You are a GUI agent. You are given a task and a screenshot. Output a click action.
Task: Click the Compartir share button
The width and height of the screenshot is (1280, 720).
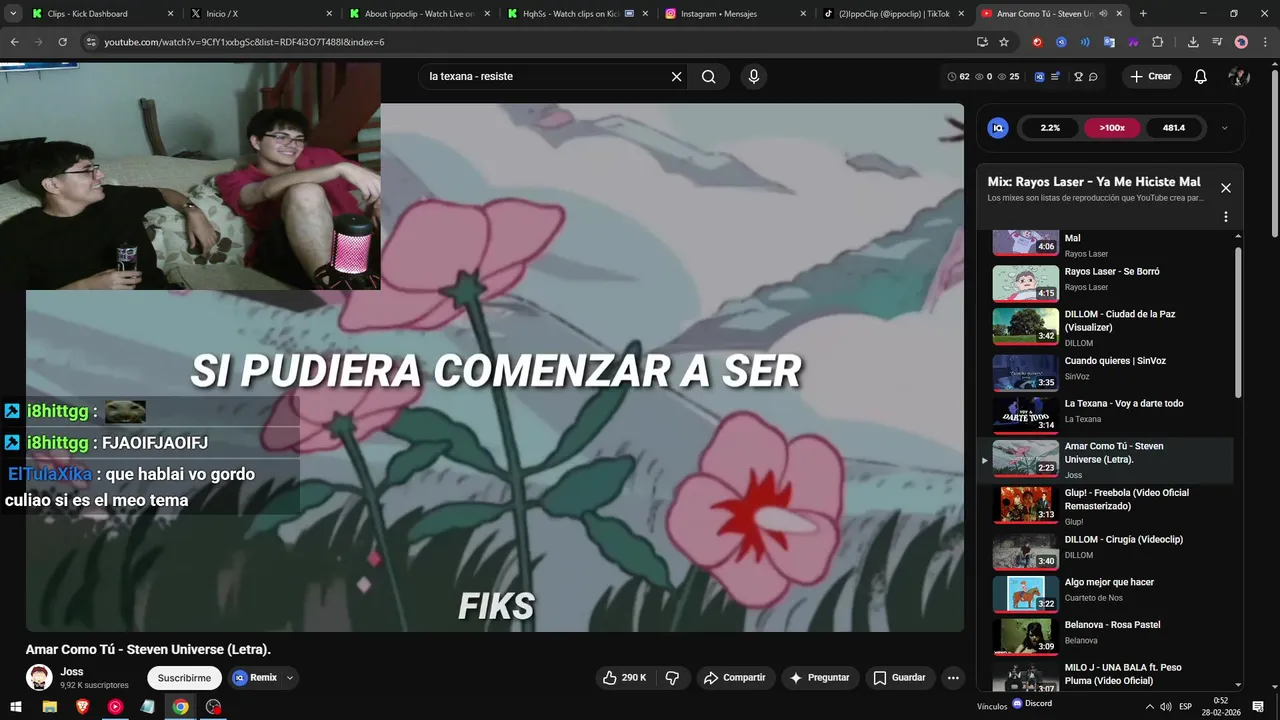coord(735,678)
